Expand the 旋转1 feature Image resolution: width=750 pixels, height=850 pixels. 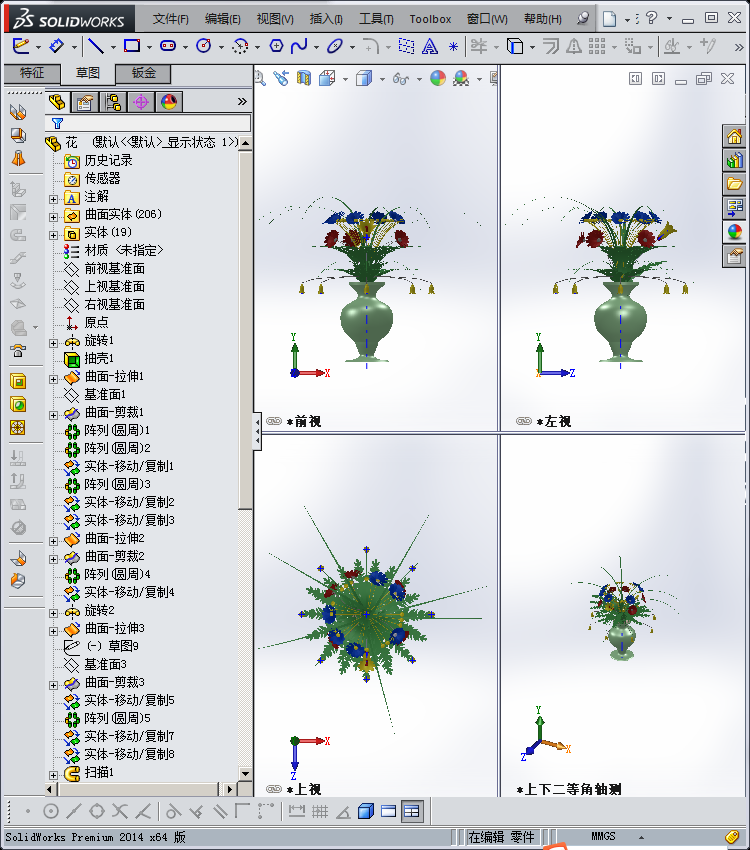[x=53, y=343]
